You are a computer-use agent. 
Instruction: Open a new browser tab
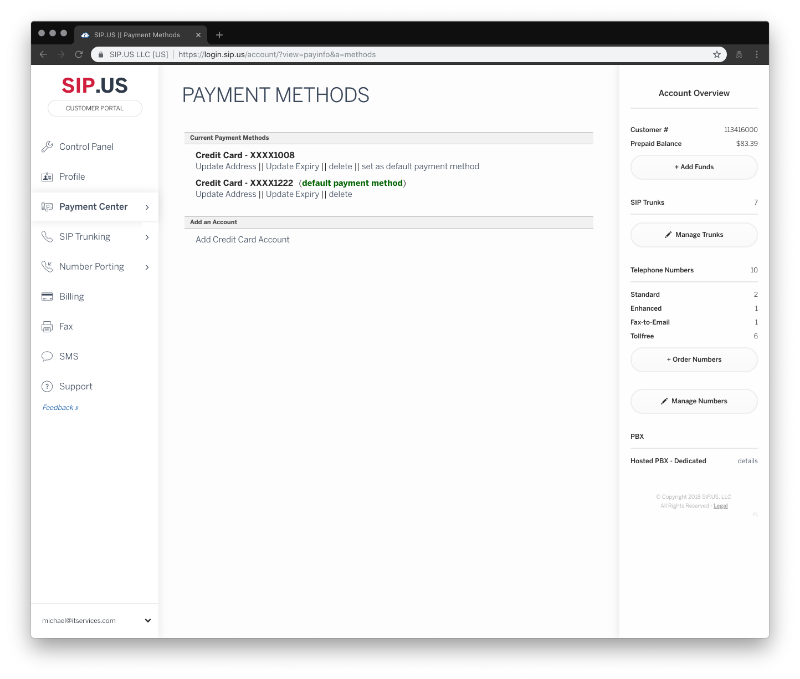[x=220, y=34]
